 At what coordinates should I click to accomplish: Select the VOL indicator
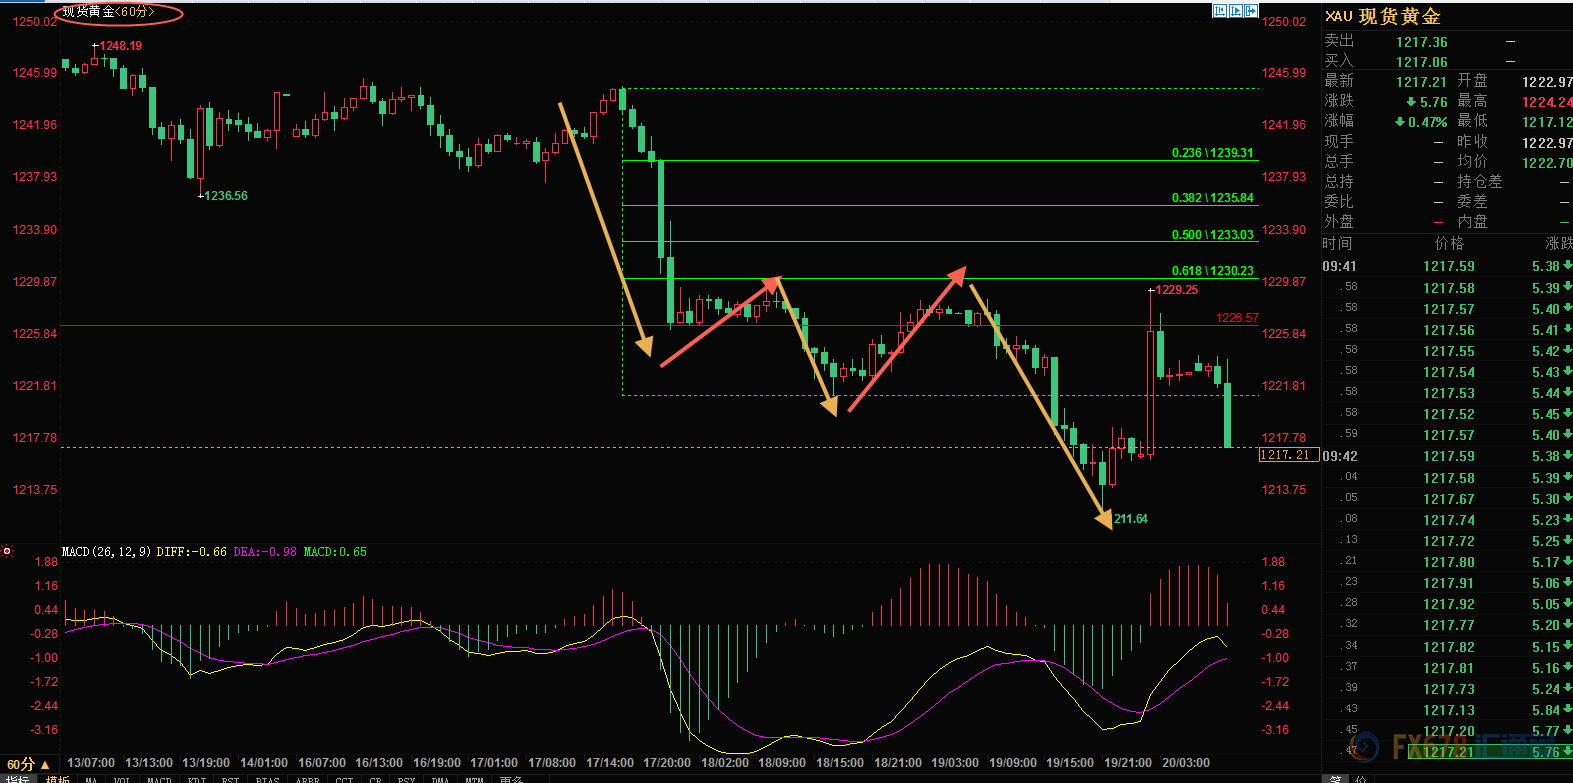(122, 780)
